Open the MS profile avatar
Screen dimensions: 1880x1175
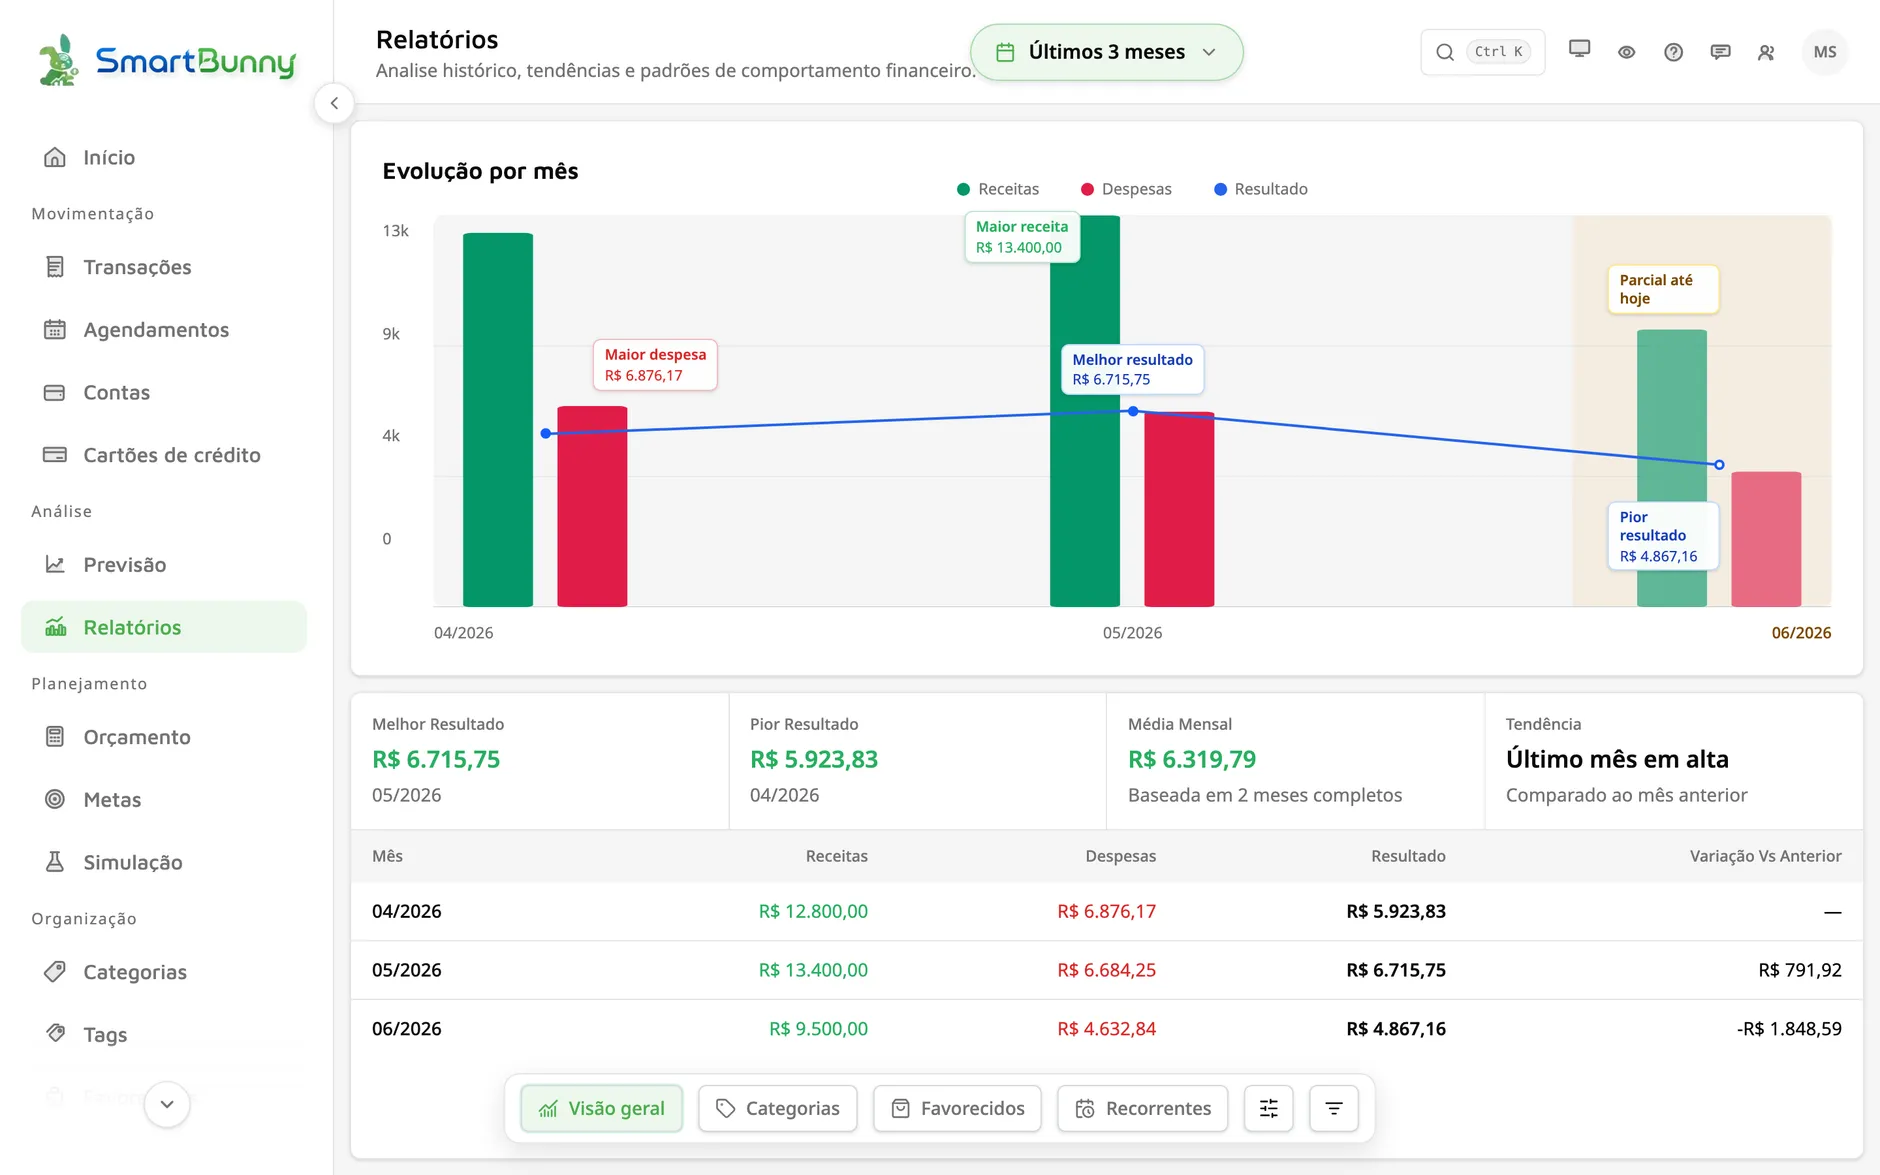tap(1825, 52)
